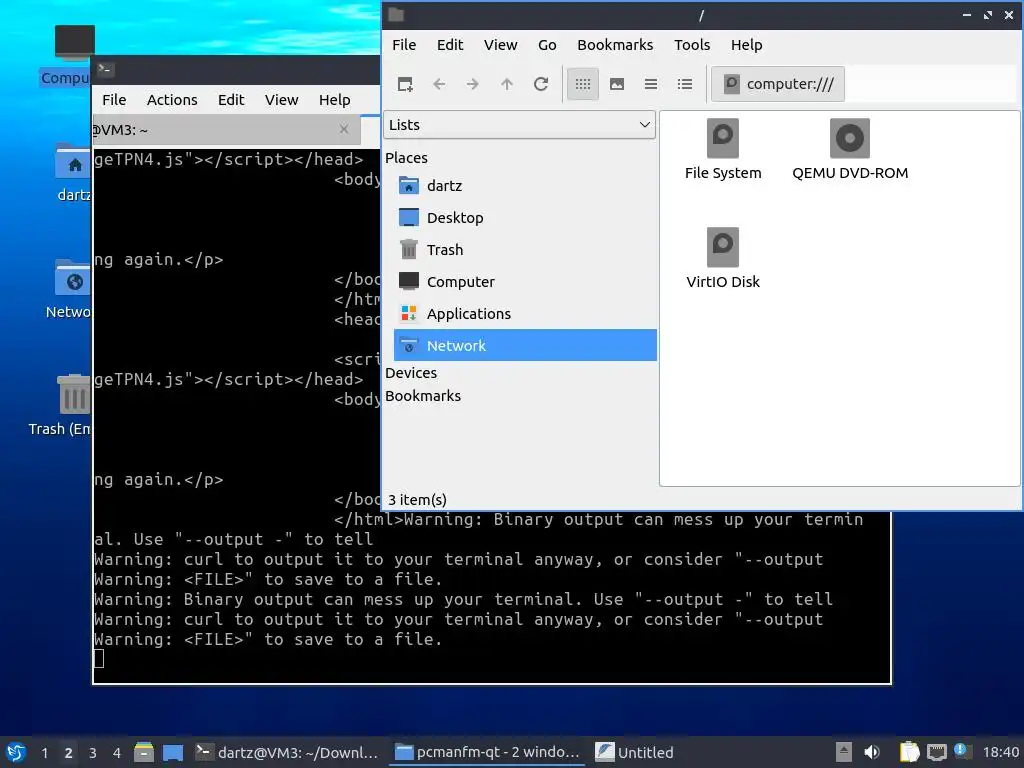Select dartz home in Places

pyautogui.click(x=525, y=185)
